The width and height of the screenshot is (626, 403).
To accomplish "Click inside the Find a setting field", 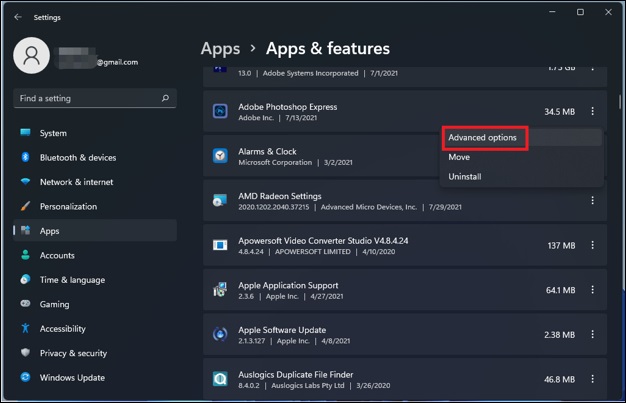I will click(95, 98).
